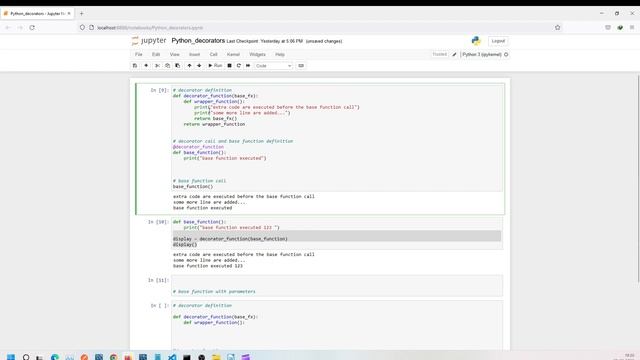The image size is (640, 360).
Task: Open Windows taskbar search
Action: [26, 357]
